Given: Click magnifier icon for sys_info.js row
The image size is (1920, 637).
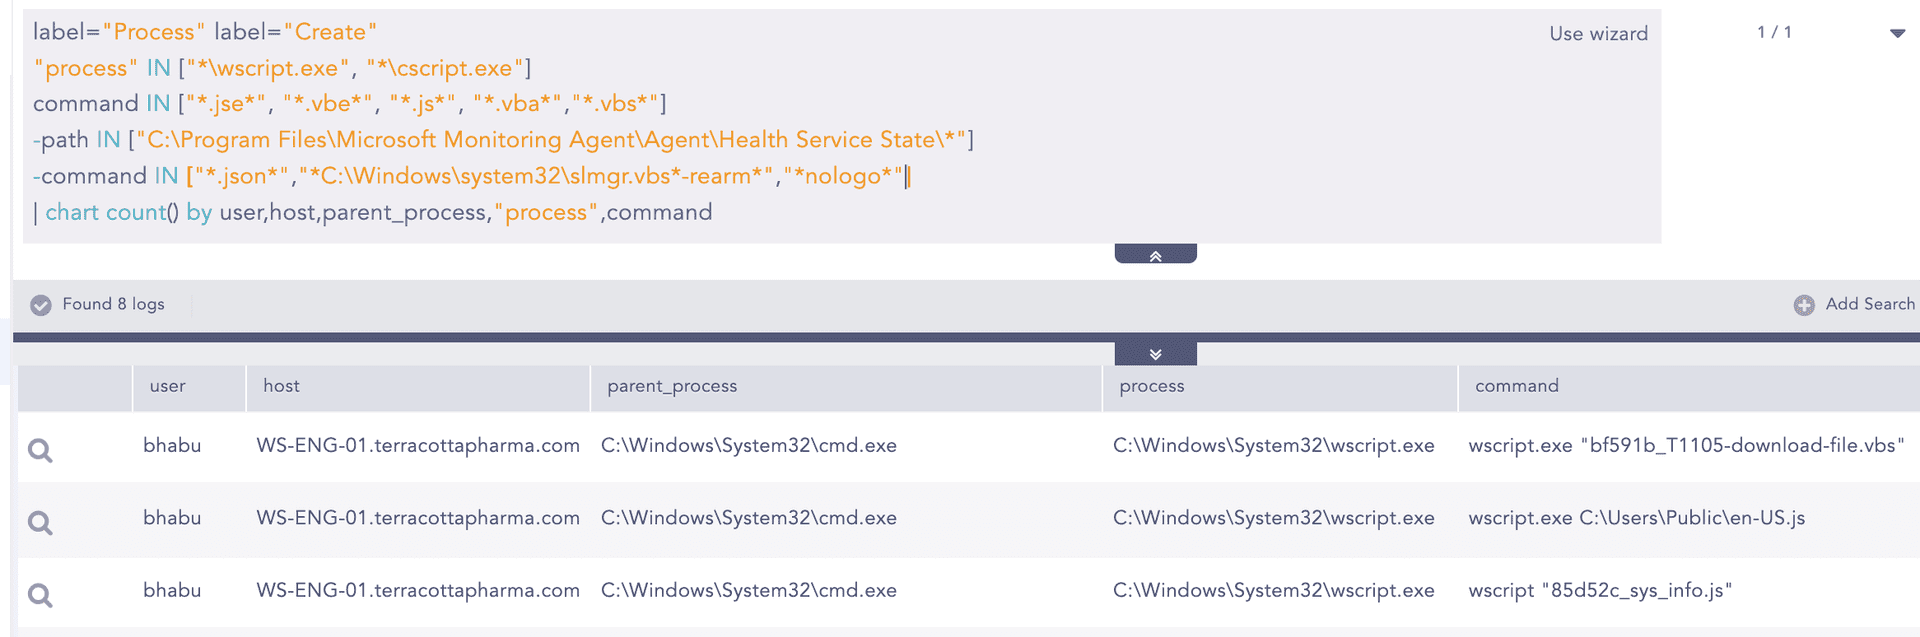Looking at the screenshot, I should tap(40, 595).
